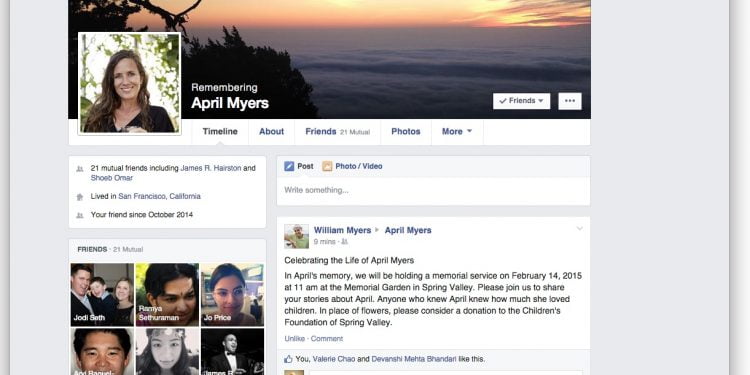Viewport: 750px width, 375px height.
Task: Open the 9 mins post timestamp
Action: coord(324,242)
